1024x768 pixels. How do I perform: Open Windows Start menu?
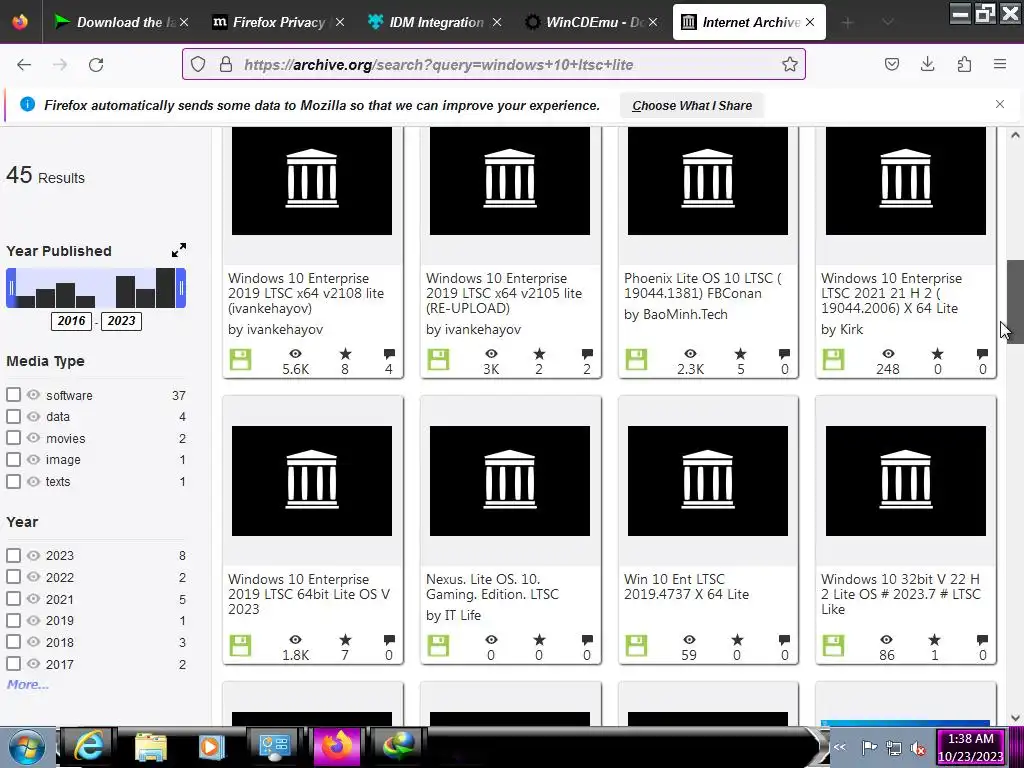tap(25, 746)
